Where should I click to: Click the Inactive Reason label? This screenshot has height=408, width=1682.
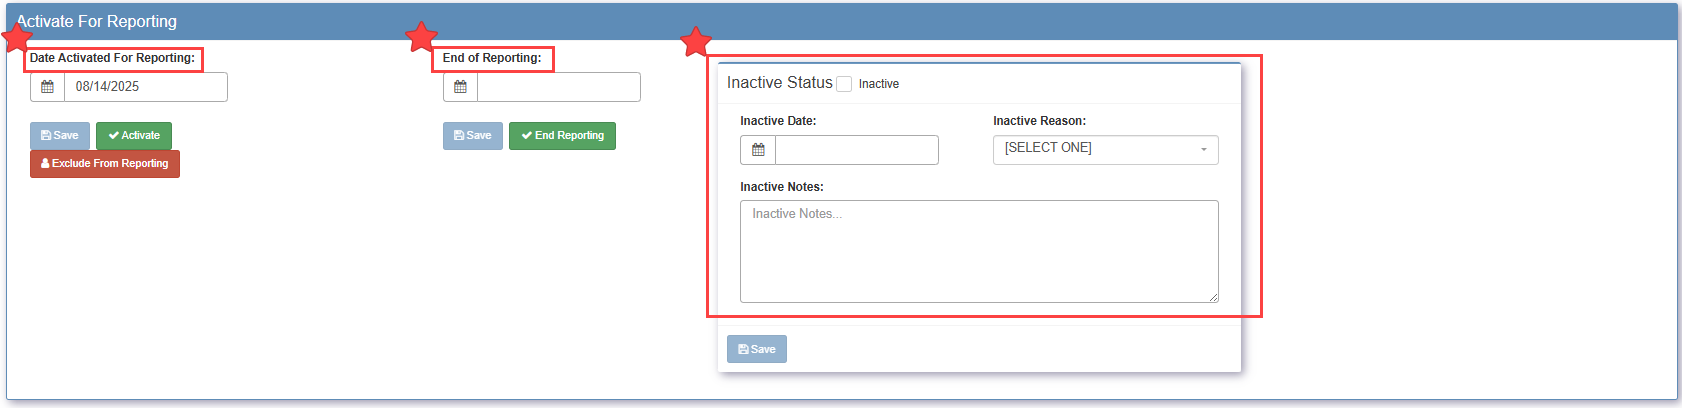point(1039,121)
